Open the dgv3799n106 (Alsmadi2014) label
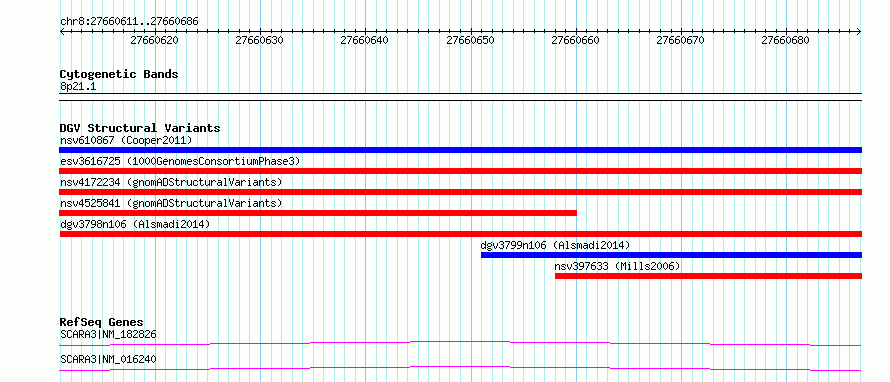 coord(555,245)
